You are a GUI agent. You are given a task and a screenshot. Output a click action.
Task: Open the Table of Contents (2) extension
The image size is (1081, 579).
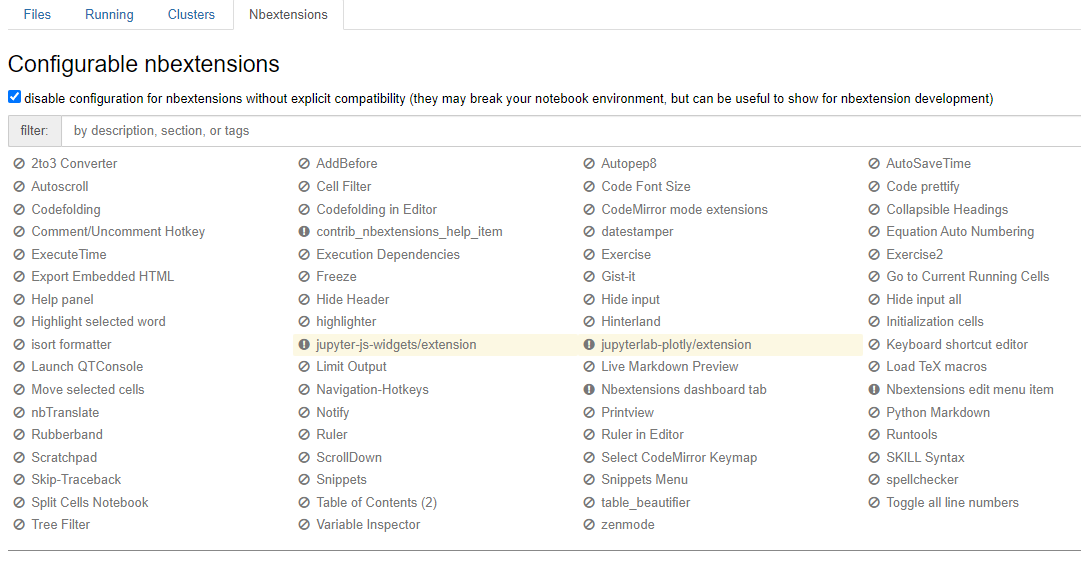(x=376, y=503)
